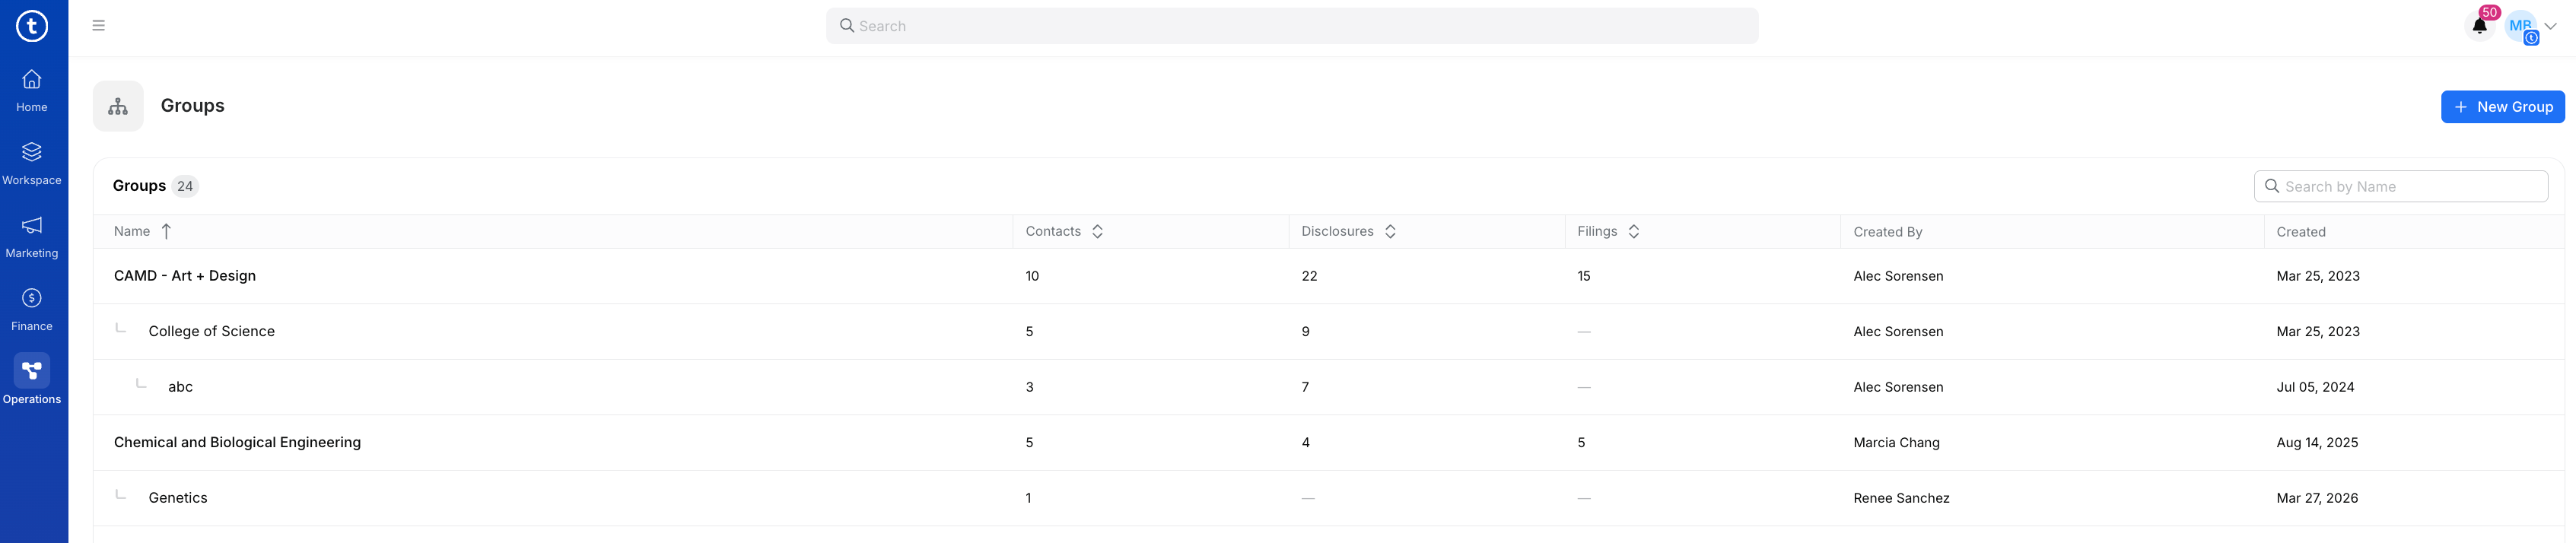Select the Operations sidebar item
The width and height of the screenshot is (2576, 543).
(x=32, y=380)
